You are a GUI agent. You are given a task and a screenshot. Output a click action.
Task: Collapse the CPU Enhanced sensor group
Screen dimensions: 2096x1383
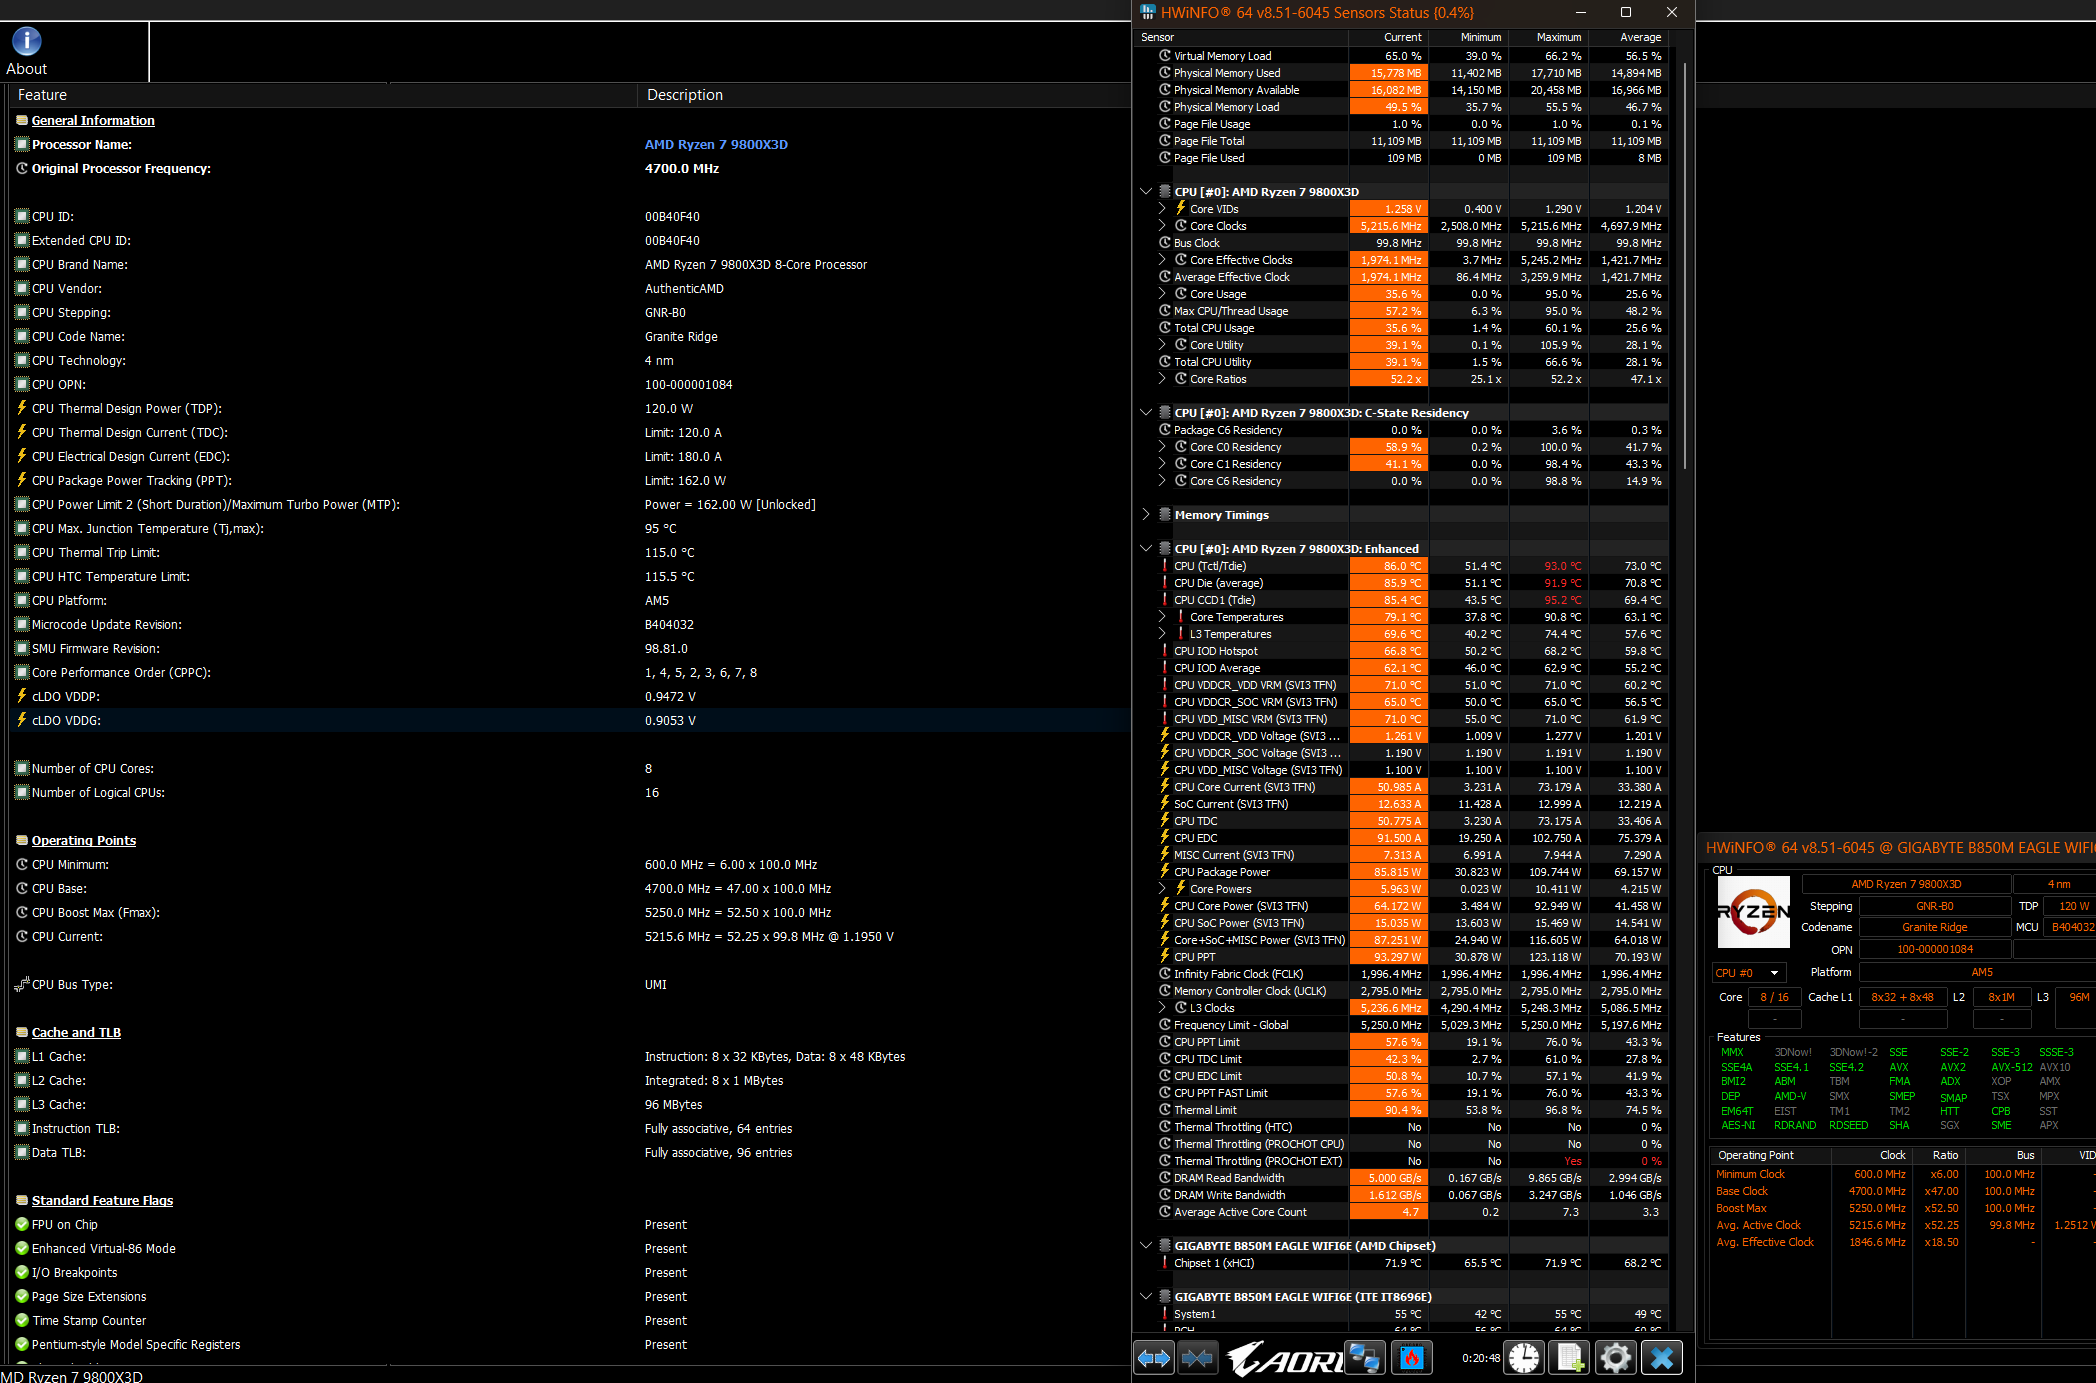click(1146, 549)
